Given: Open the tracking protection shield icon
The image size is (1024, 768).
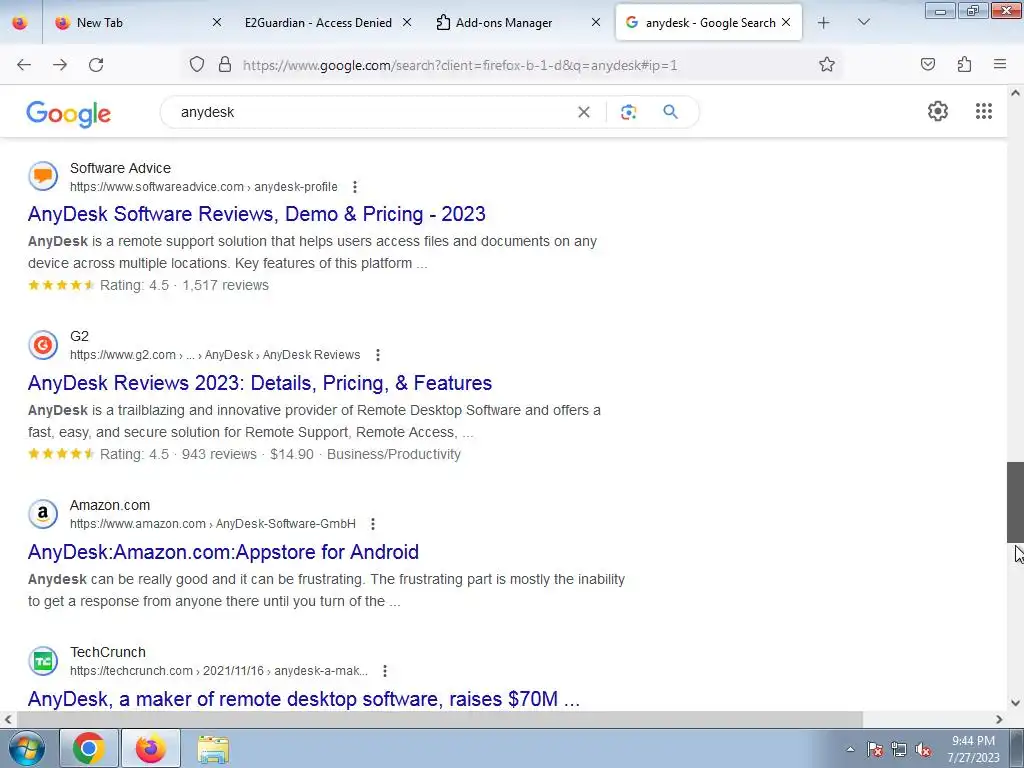Looking at the screenshot, I should pyautogui.click(x=197, y=64).
